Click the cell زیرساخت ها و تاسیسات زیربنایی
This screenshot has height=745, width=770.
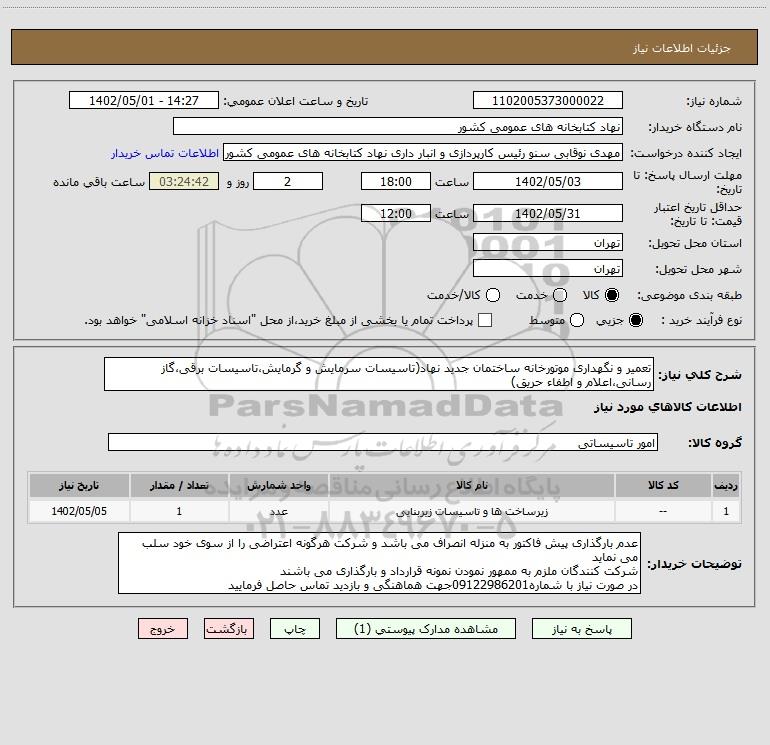471,511
